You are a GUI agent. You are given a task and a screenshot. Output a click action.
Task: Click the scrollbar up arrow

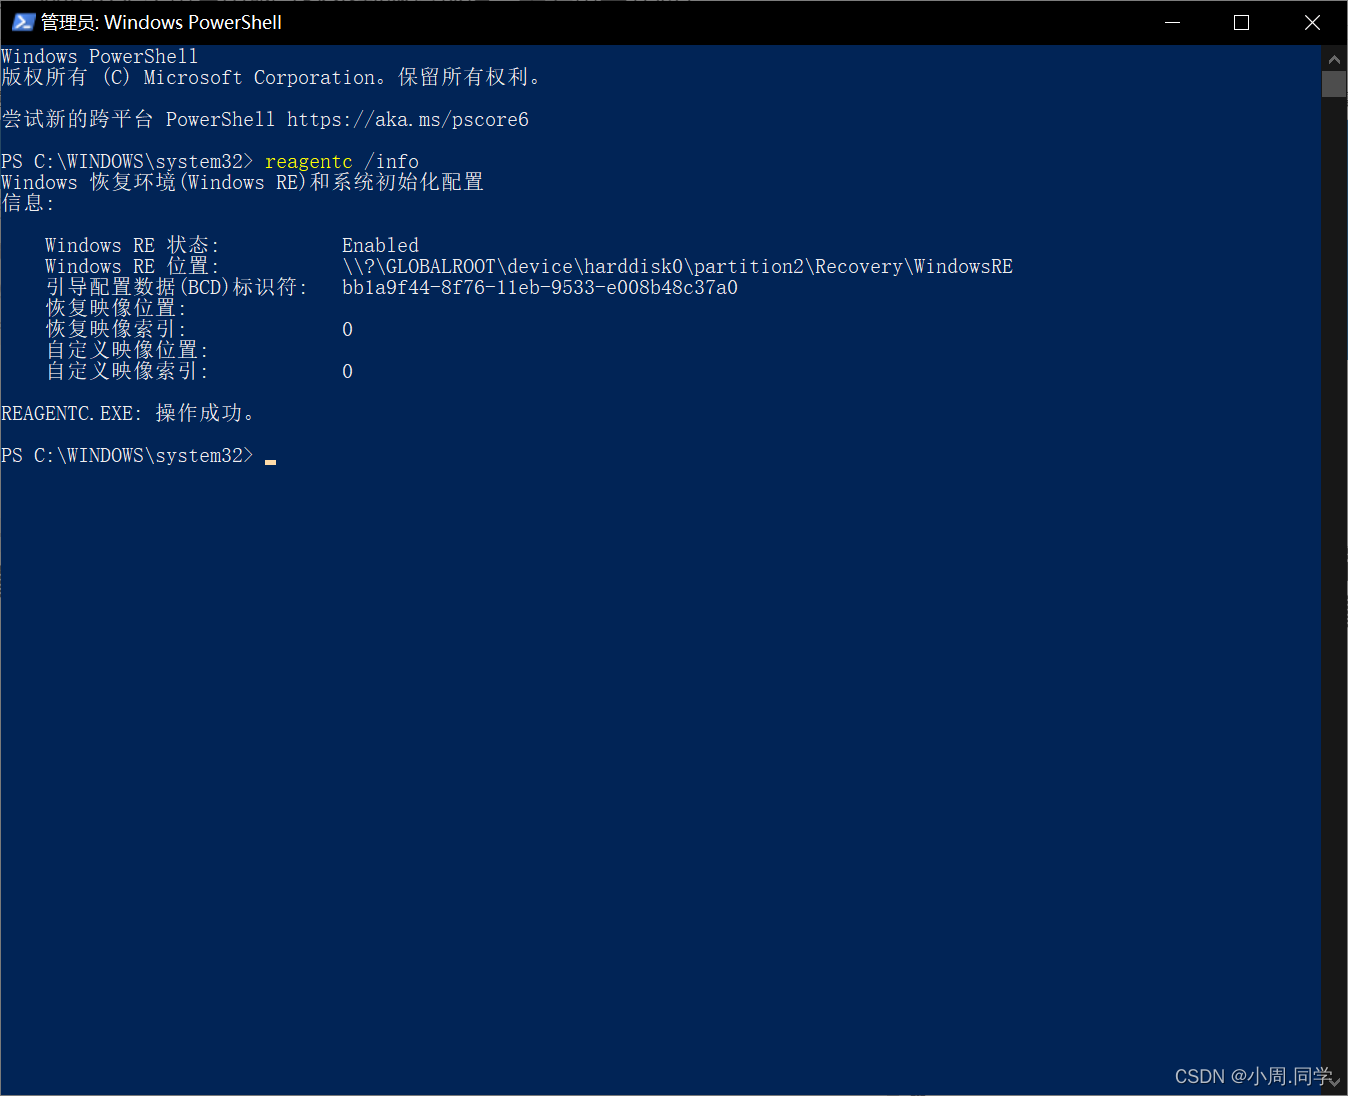pyautogui.click(x=1334, y=58)
